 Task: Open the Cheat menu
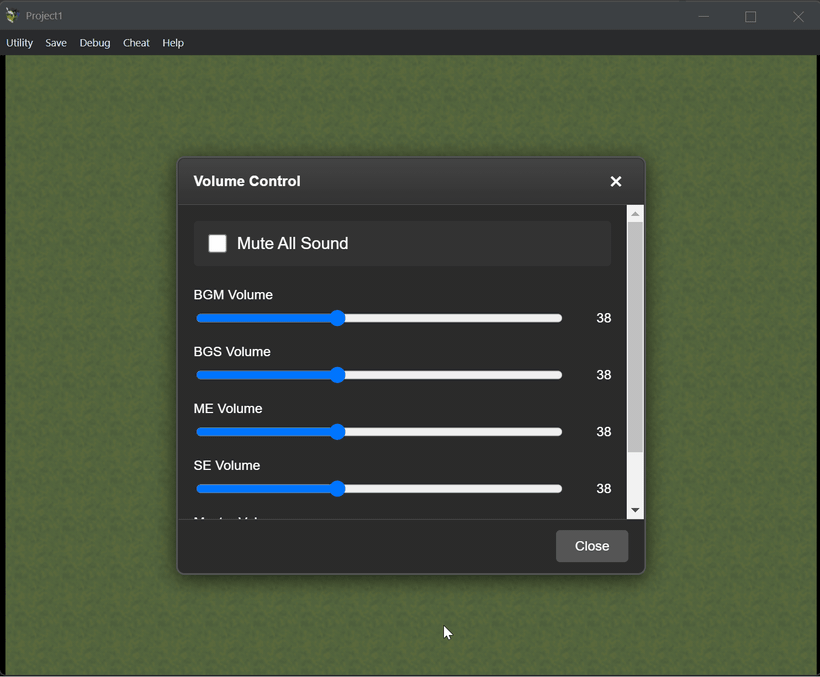(136, 43)
